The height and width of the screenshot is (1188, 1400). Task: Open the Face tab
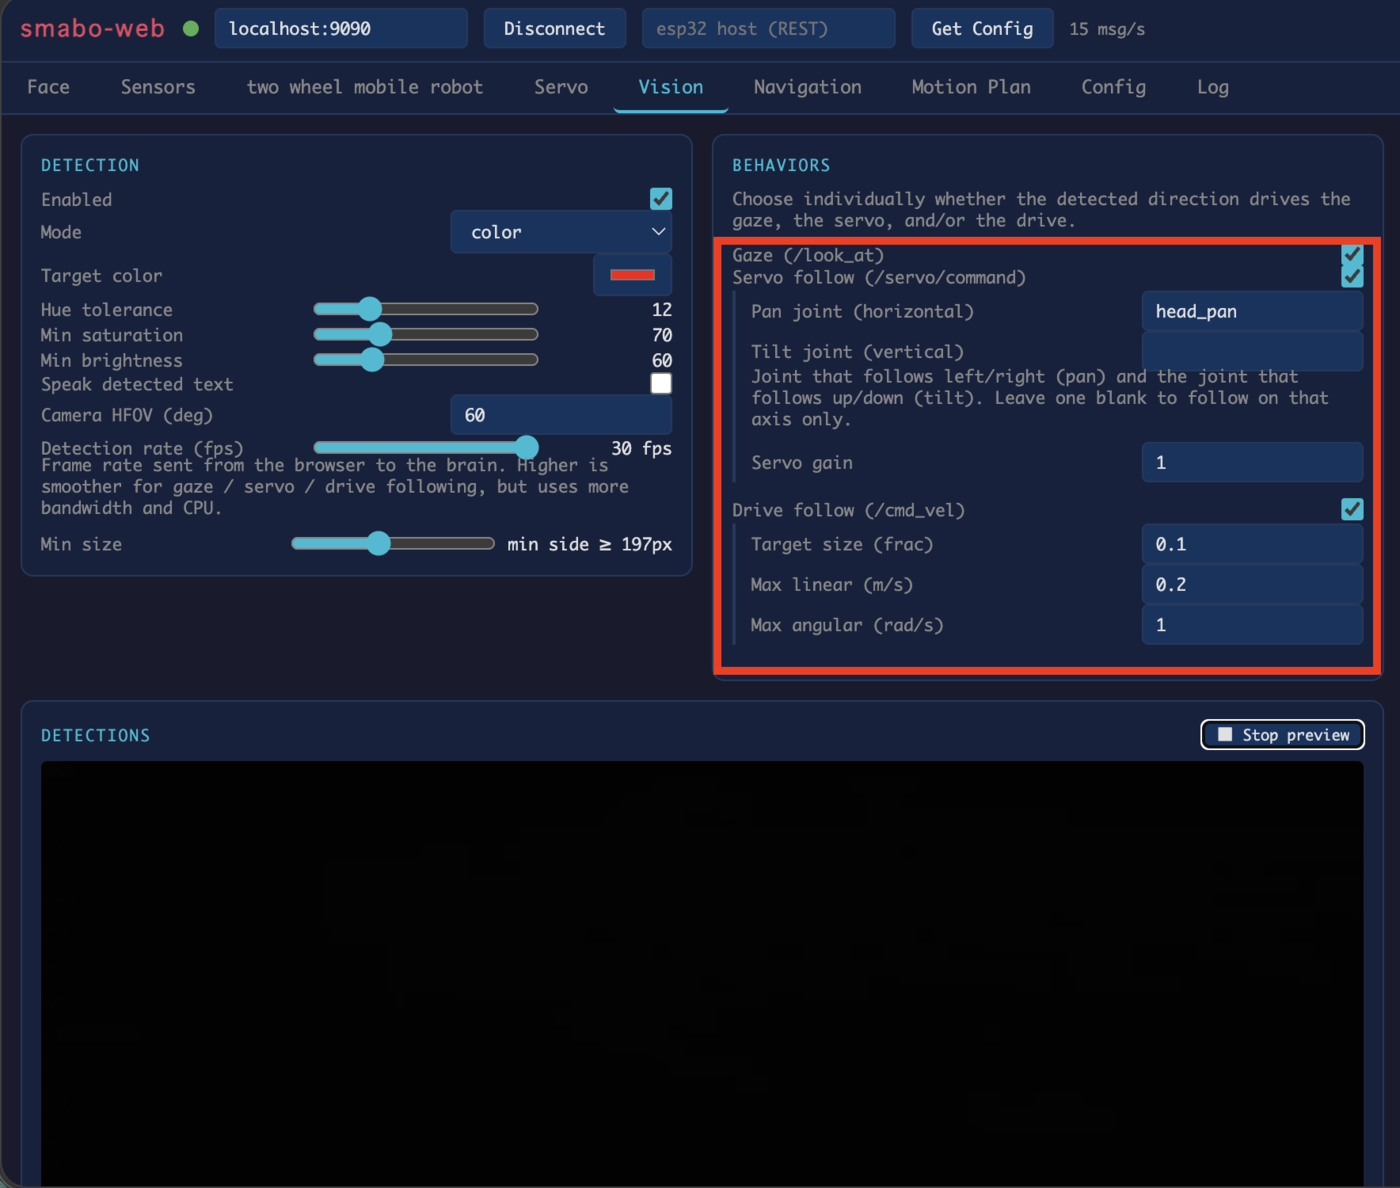pos(48,87)
